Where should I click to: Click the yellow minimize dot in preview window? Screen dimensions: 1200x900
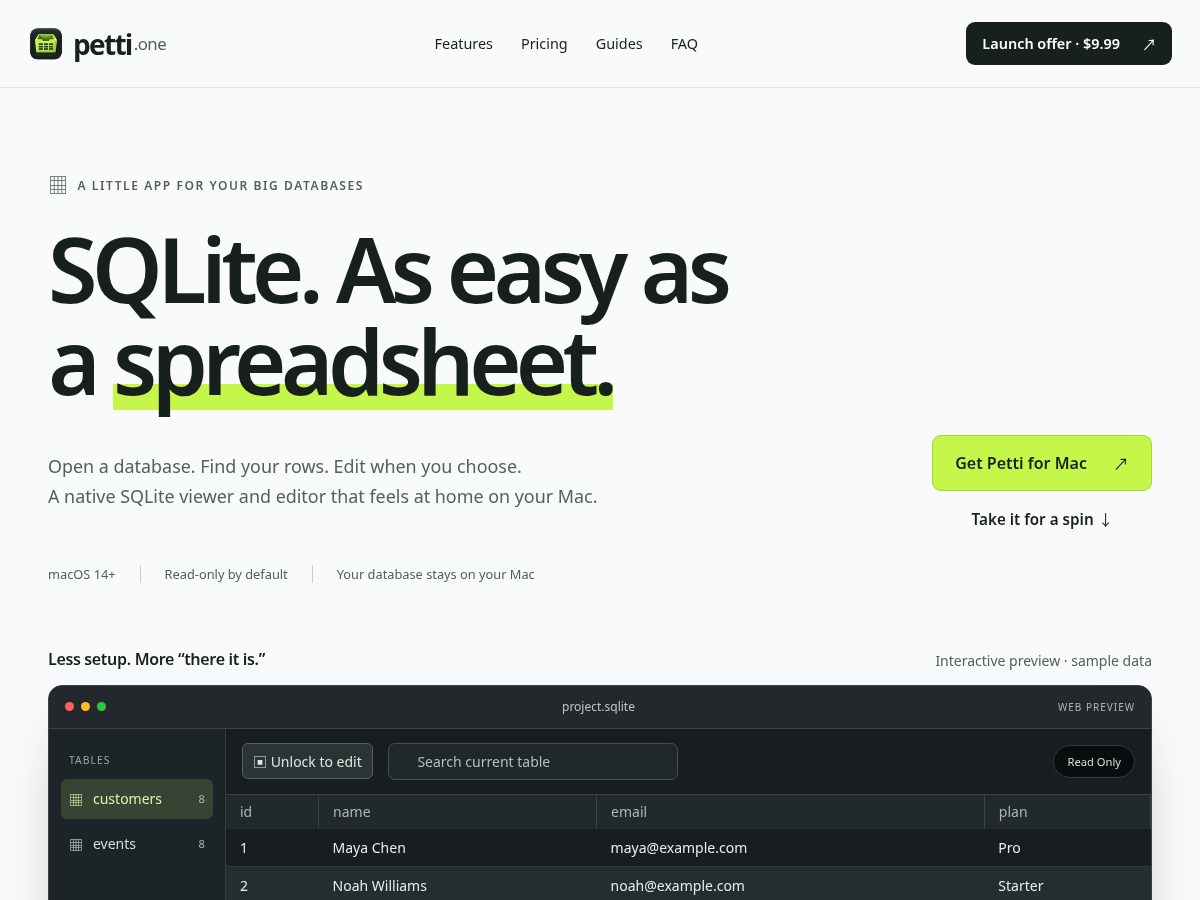85,707
